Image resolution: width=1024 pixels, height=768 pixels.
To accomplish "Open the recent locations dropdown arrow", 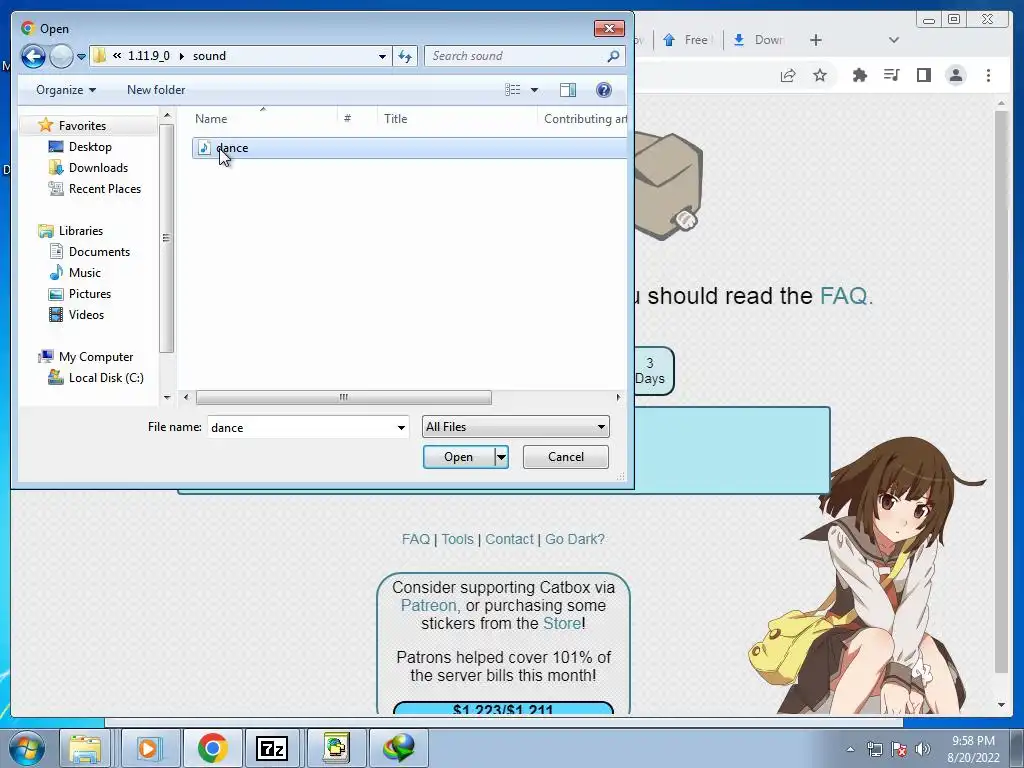I will 81,57.
